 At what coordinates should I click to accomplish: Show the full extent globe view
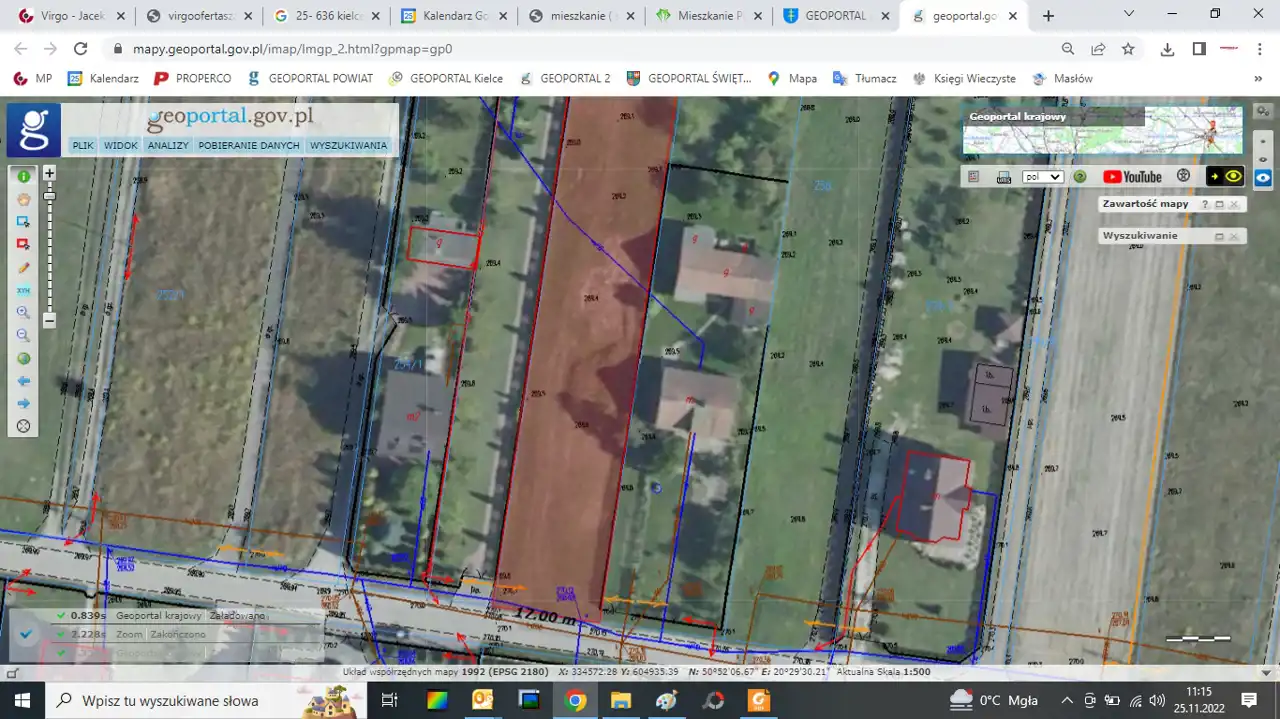(x=23, y=359)
